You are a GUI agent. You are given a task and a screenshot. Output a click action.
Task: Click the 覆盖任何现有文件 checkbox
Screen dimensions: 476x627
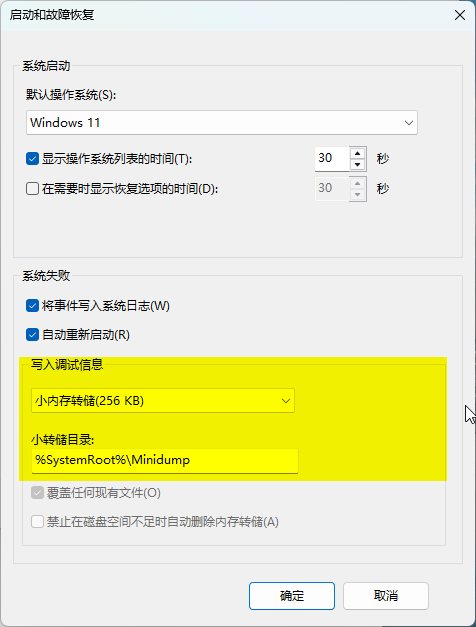38,493
